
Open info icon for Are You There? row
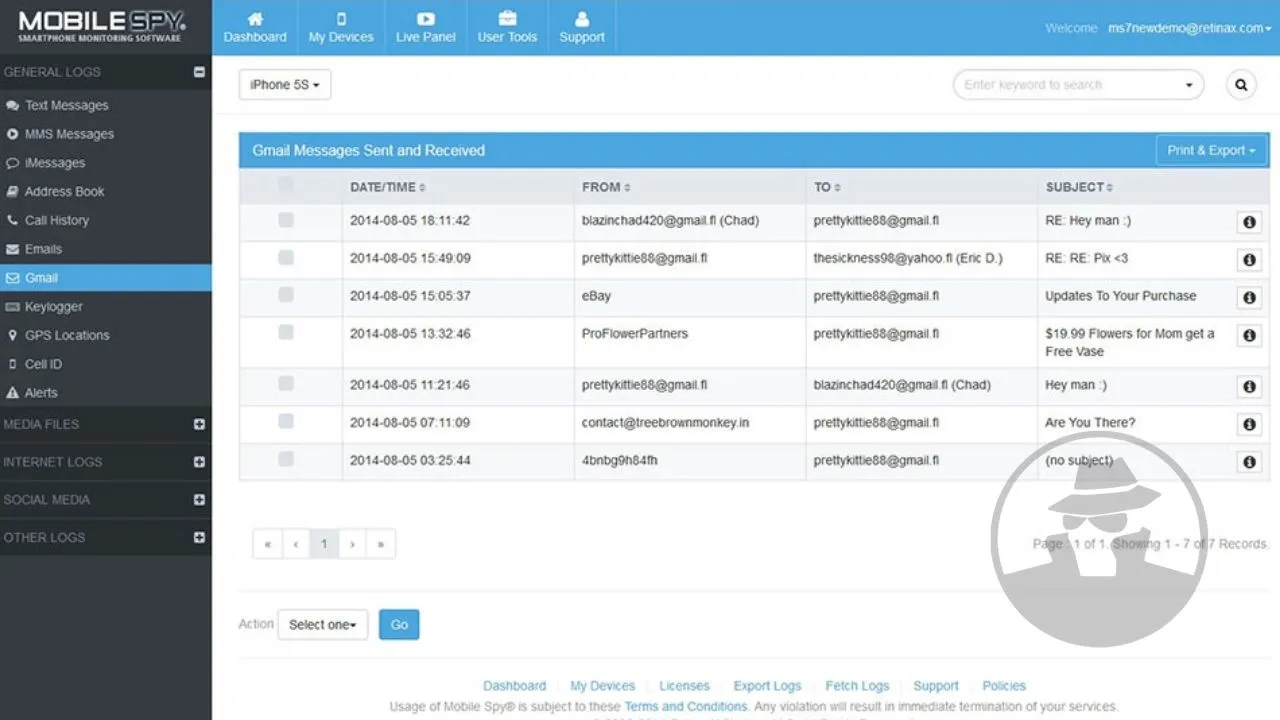coord(1248,424)
